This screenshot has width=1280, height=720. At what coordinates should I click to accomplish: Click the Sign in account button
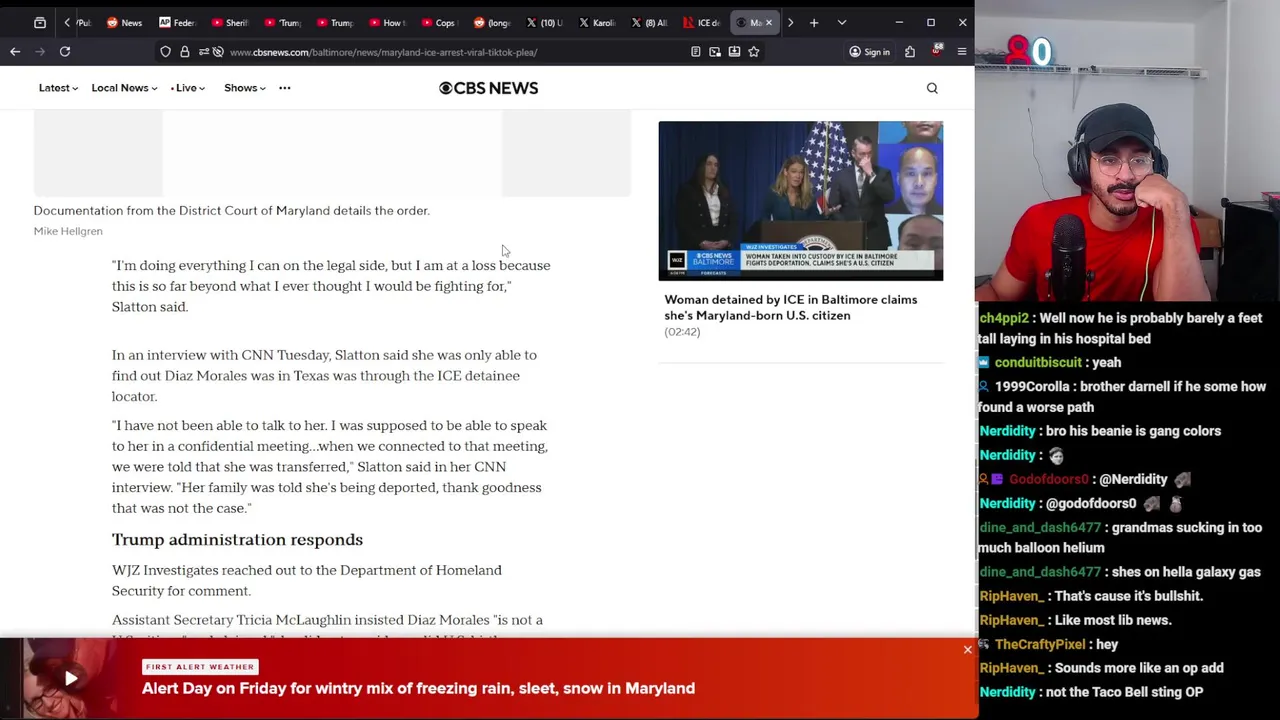point(869,52)
